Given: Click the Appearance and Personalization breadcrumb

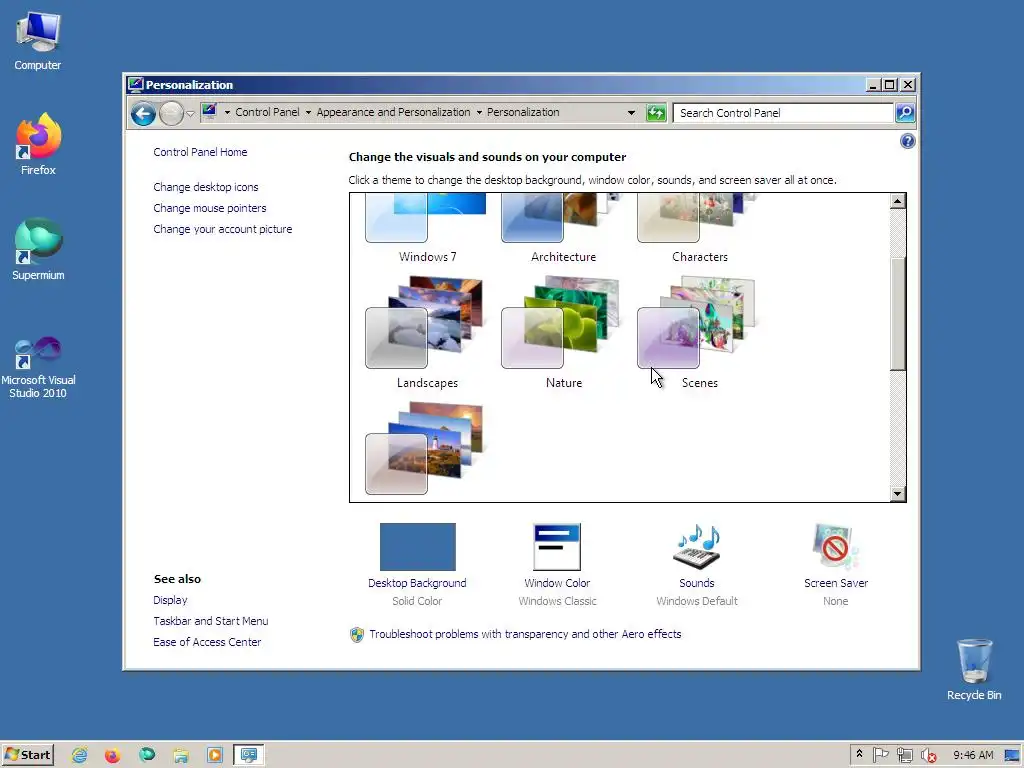Looking at the screenshot, I should pyautogui.click(x=393, y=112).
